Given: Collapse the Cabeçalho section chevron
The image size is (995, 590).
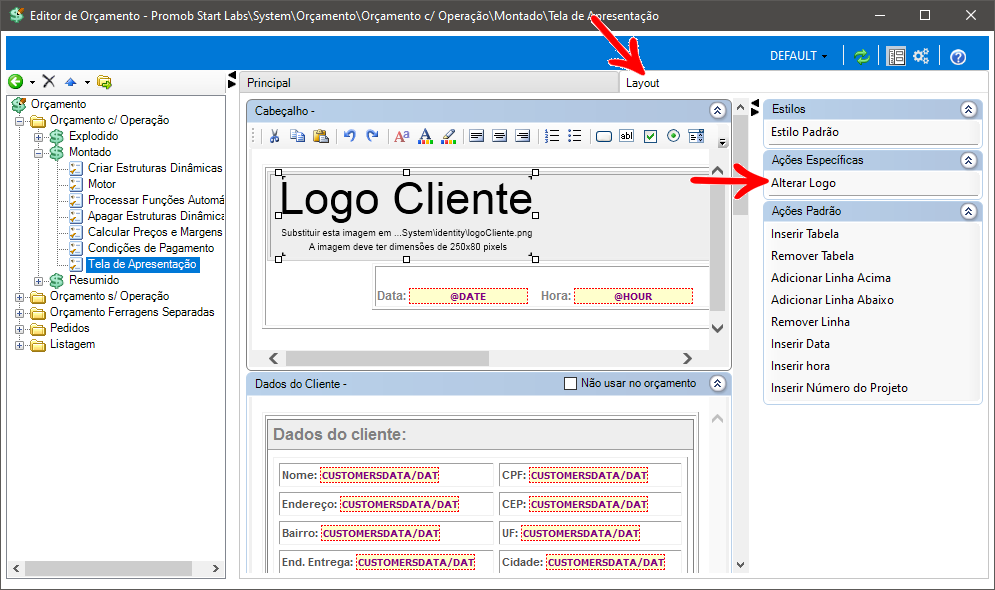Looking at the screenshot, I should (x=717, y=110).
